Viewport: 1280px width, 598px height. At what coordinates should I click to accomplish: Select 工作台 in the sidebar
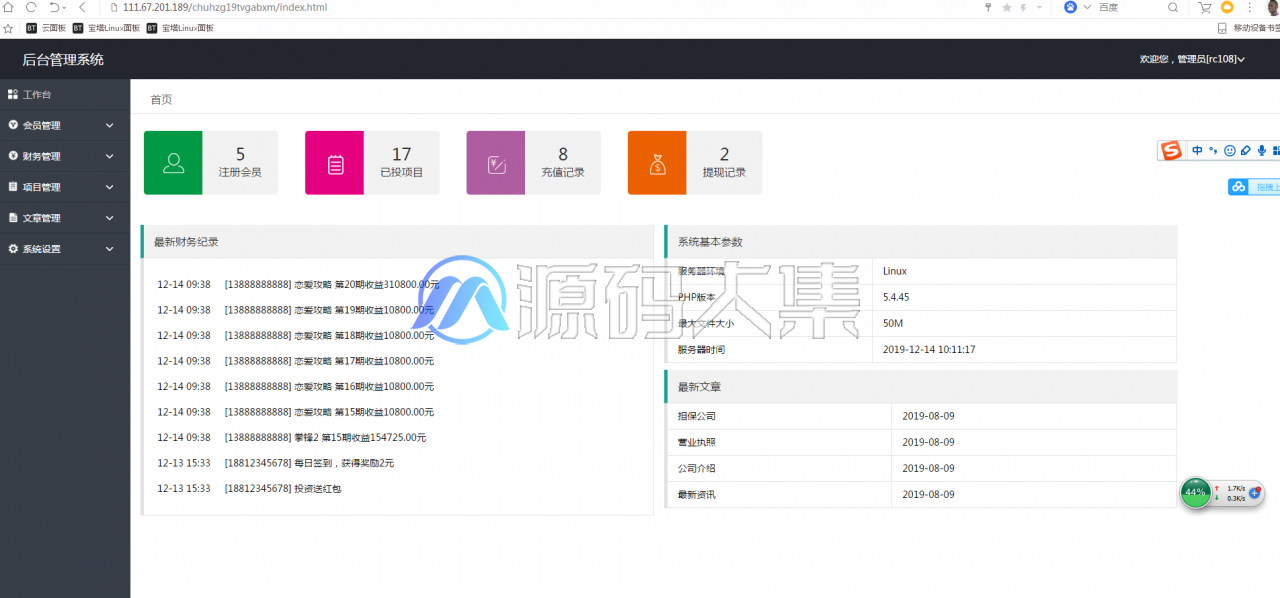65,94
